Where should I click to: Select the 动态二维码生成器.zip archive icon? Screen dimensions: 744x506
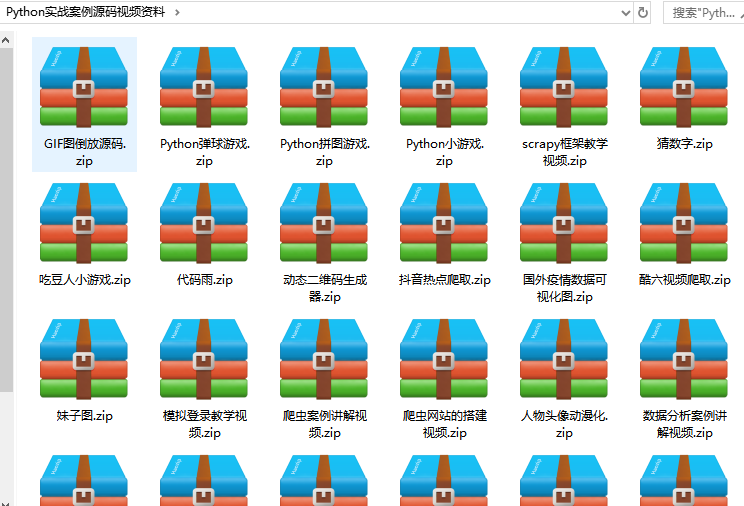[324, 223]
